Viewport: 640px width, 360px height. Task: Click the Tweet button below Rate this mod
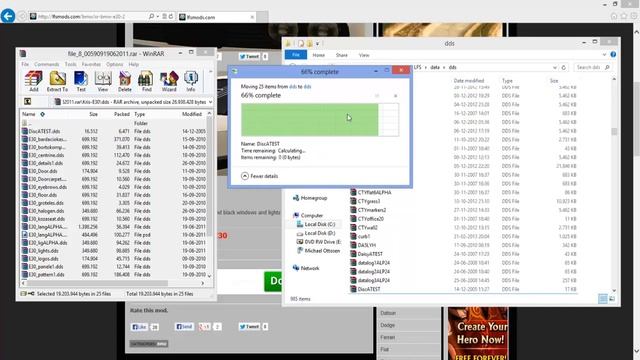coord(249,327)
